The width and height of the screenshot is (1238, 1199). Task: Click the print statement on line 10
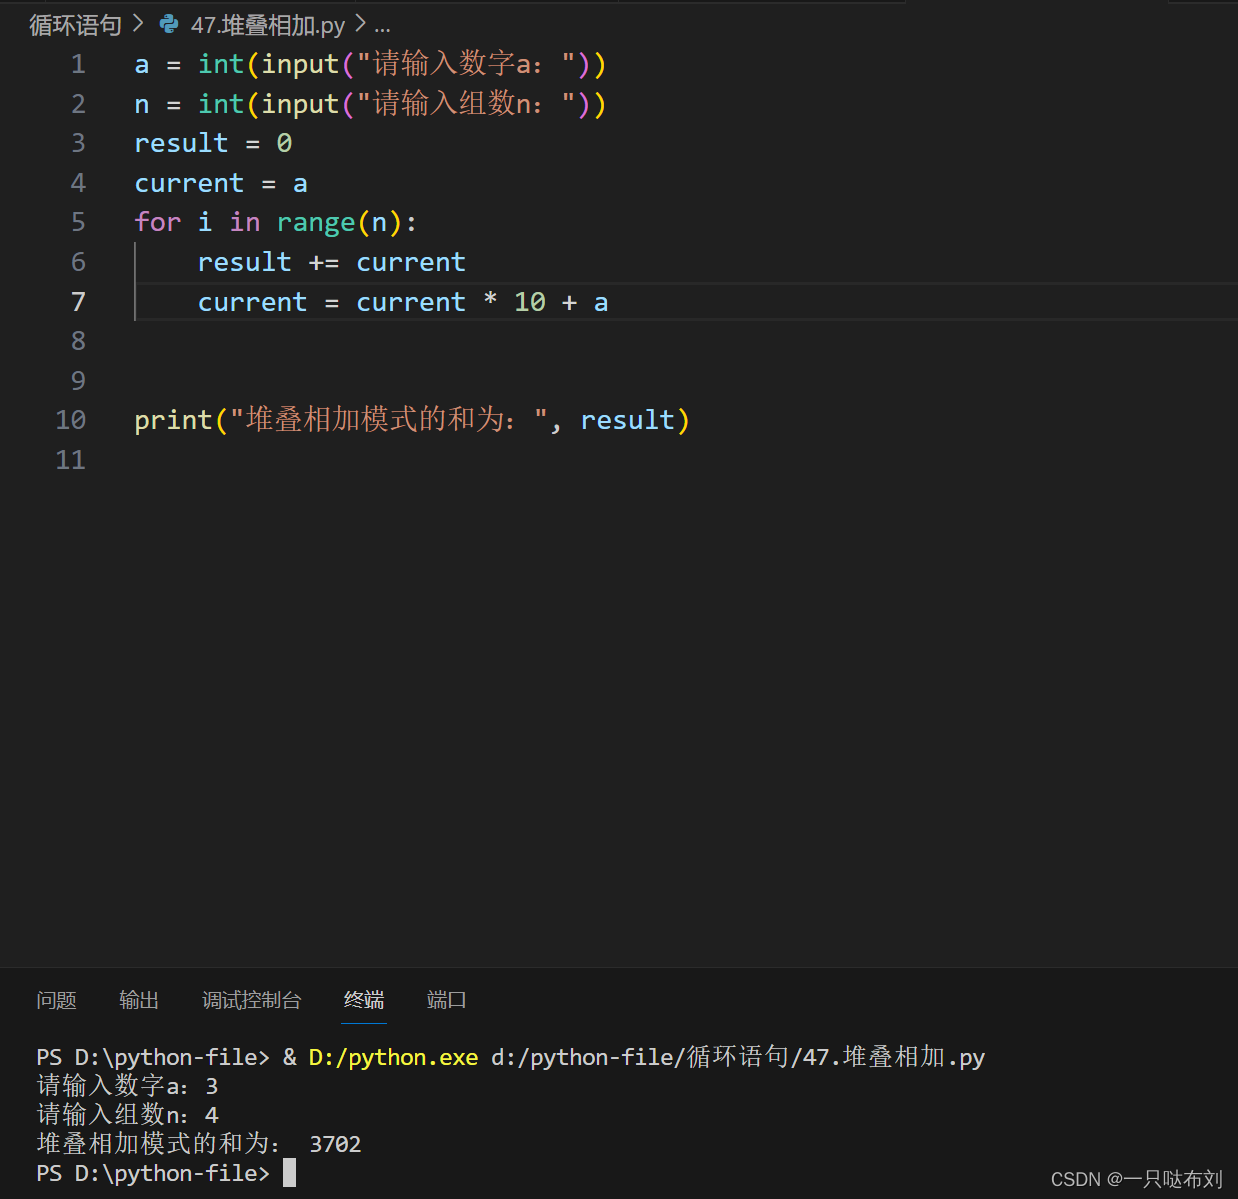173,419
